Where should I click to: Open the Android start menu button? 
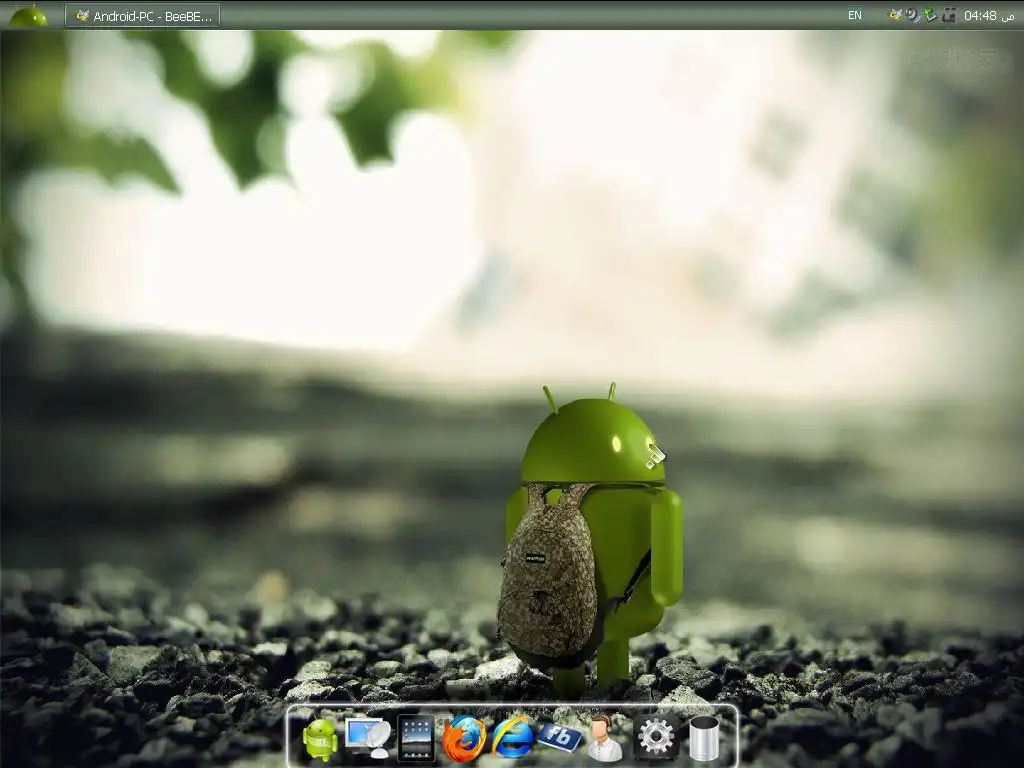tap(29, 15)
